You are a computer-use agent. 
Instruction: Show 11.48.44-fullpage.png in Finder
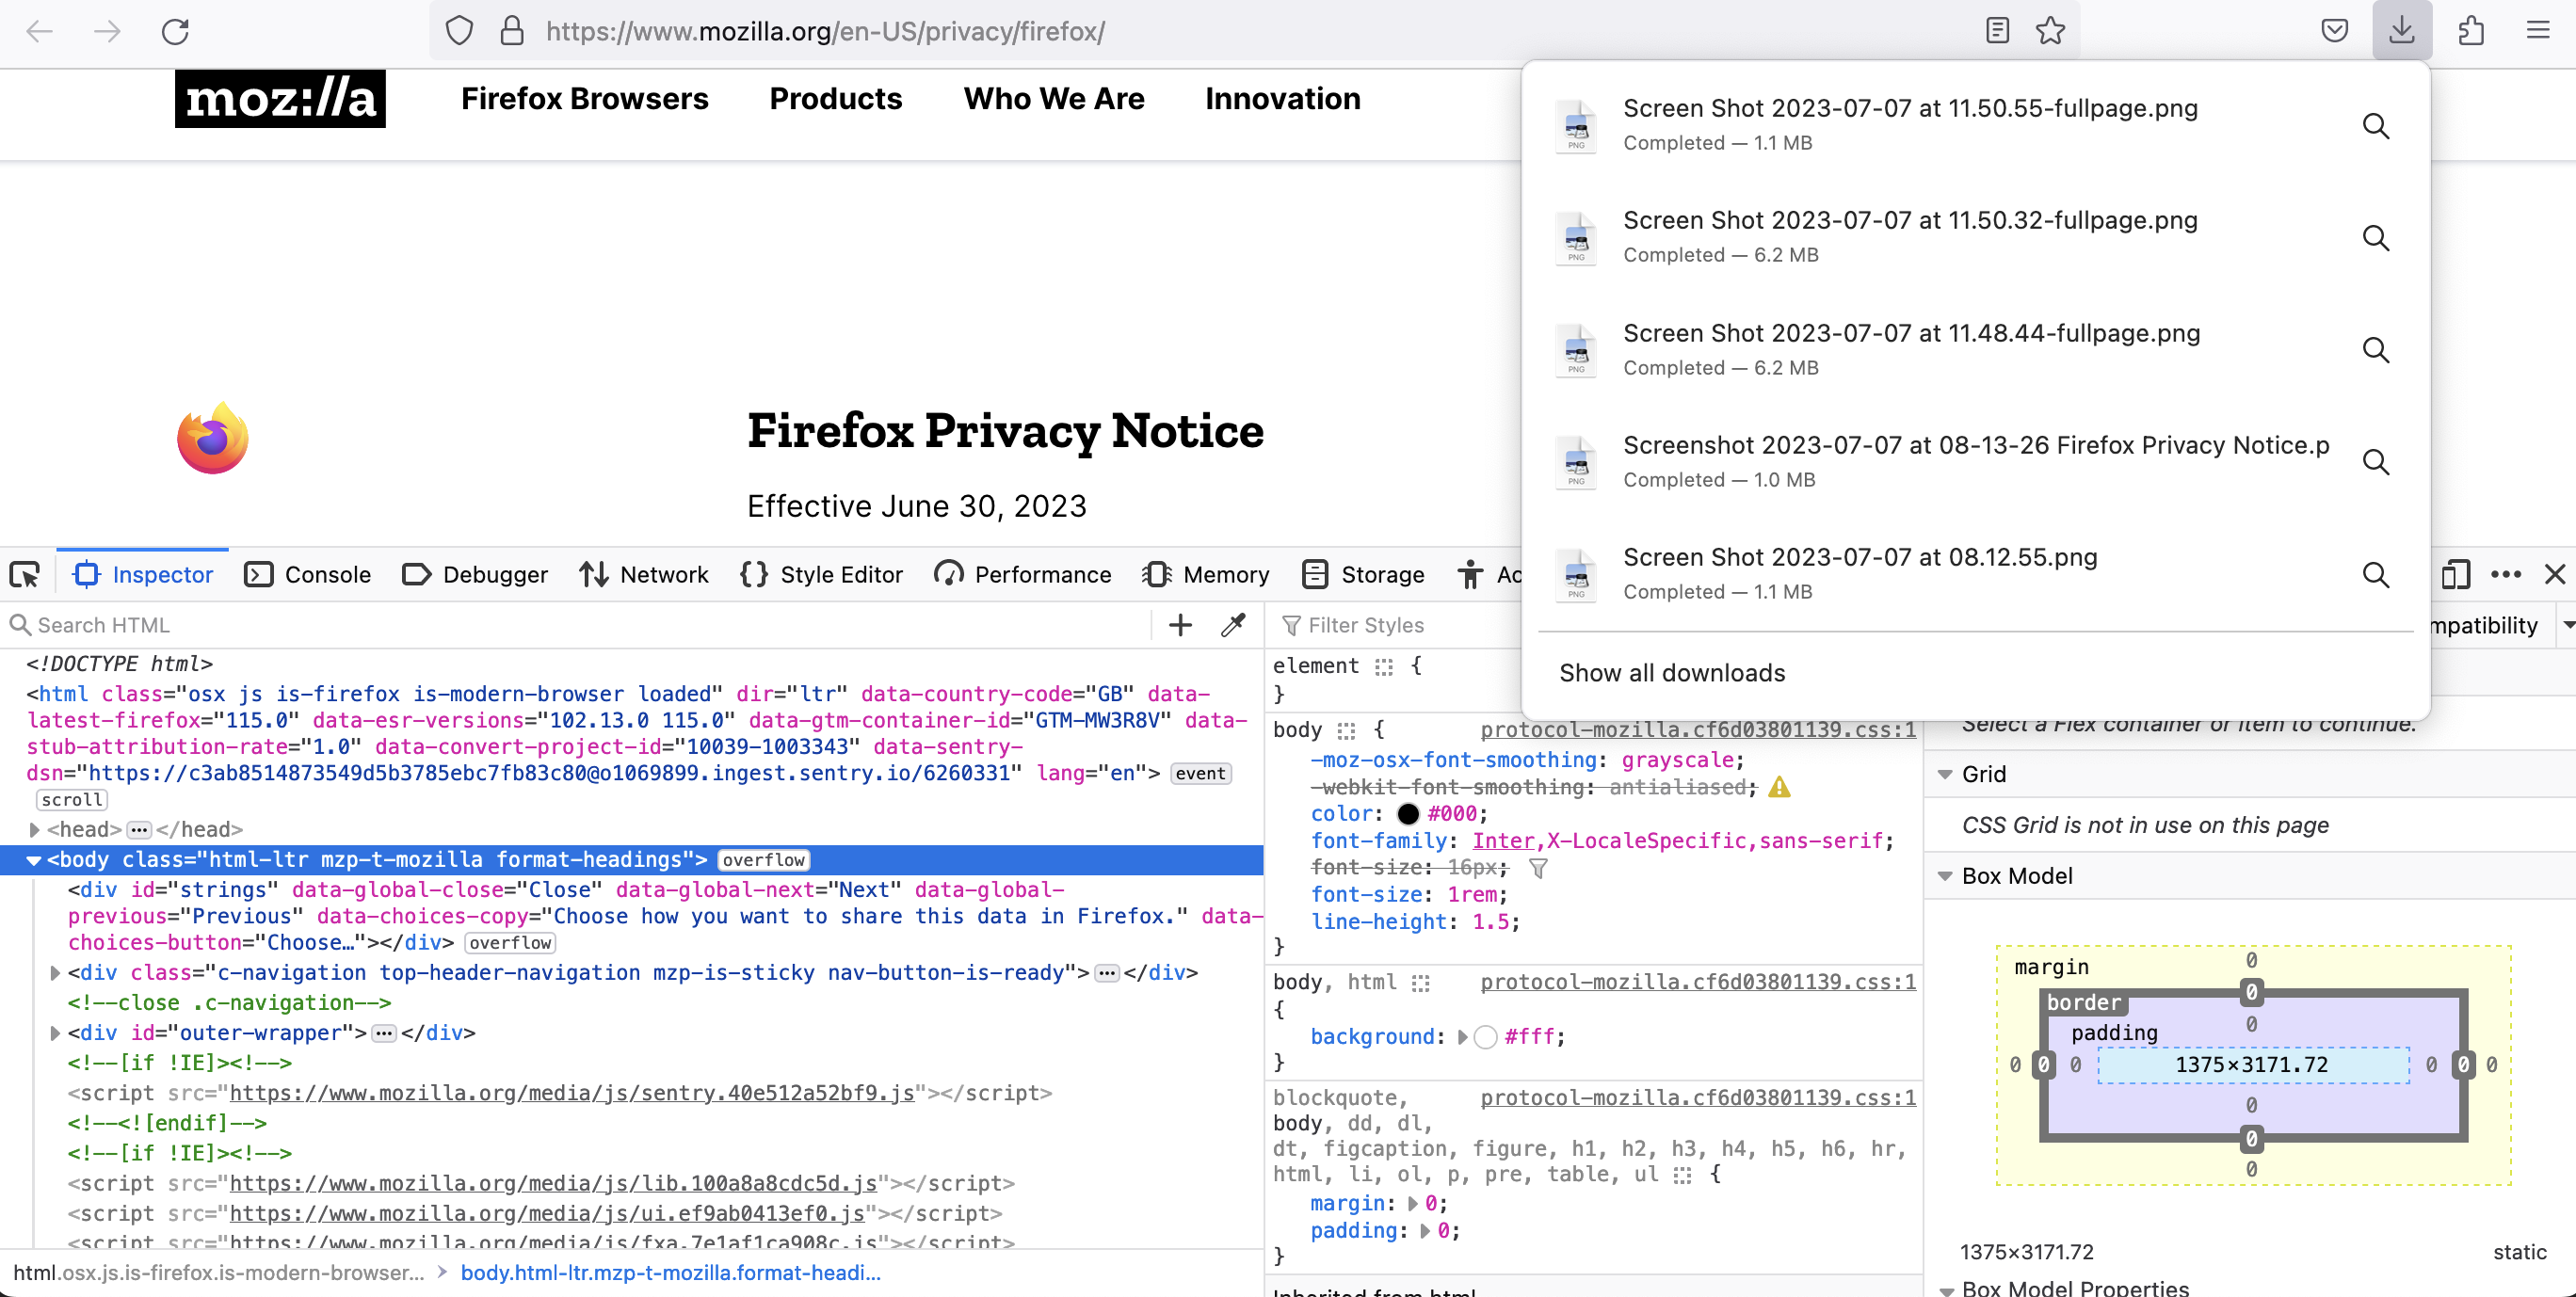2376,350
